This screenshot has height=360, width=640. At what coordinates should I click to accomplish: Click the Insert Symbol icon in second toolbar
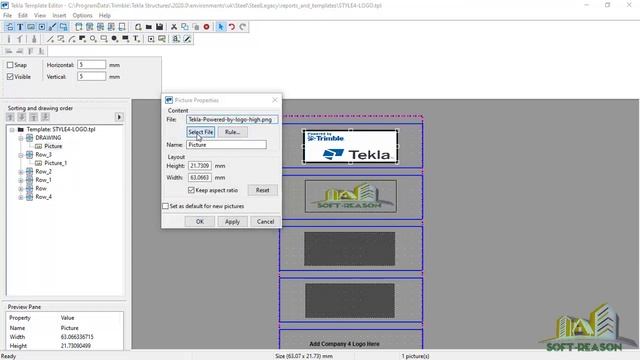151,39
